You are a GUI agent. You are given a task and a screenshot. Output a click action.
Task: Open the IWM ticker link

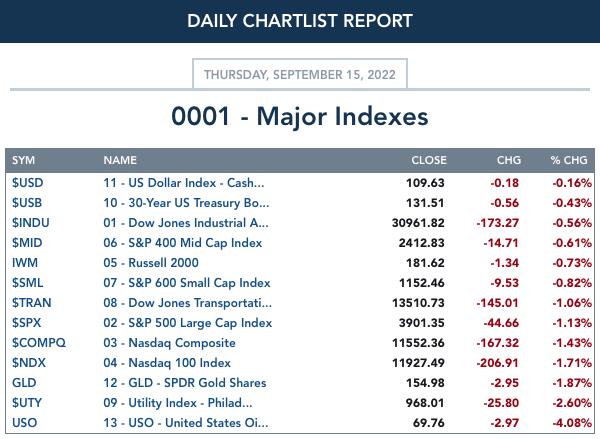(x=25, y=263)
